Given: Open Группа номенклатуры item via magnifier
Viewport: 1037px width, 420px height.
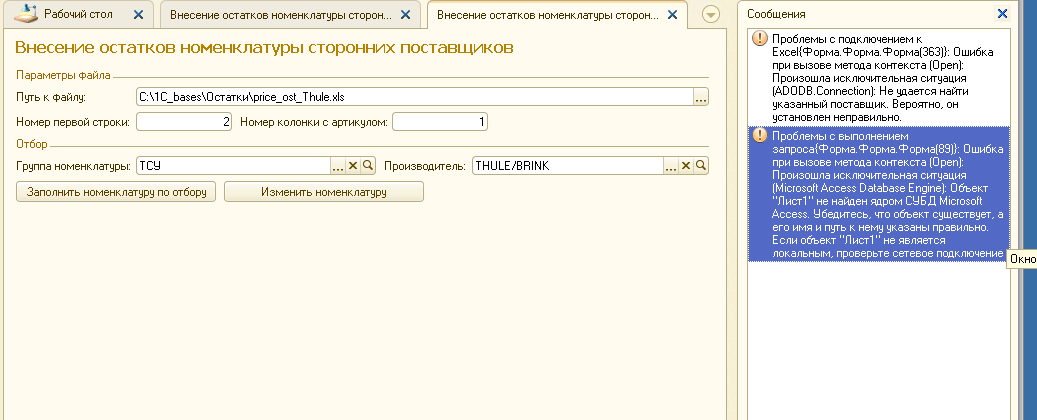Looking at the screenshot, I should tap(368, 166).
